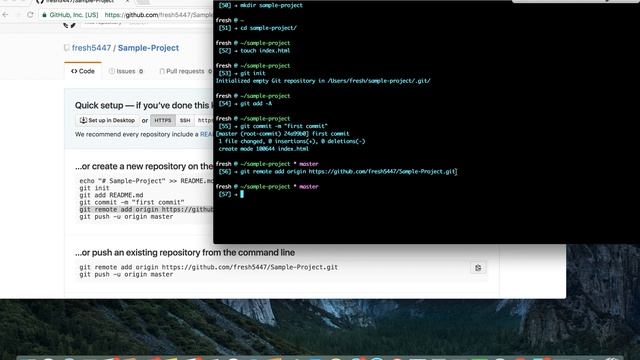Select the SSH clone option
640x360 pixels.
pyautogui.click(x=185, y=120)
